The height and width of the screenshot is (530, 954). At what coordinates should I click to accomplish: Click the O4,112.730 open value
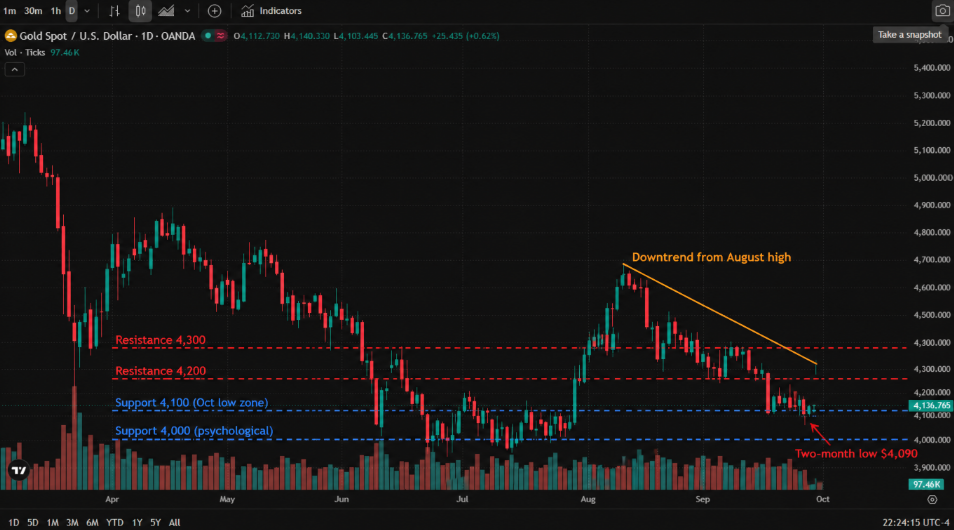pyautogui.click(x=257, y=36)
